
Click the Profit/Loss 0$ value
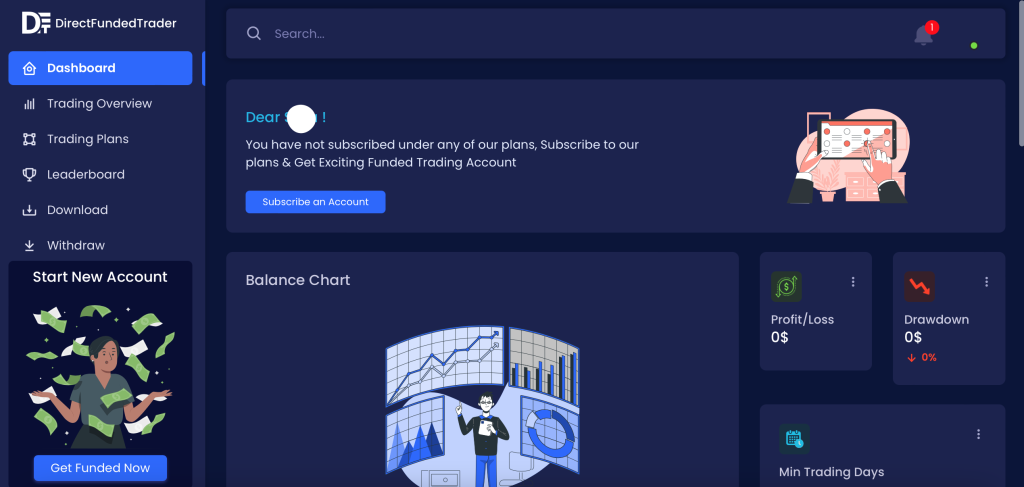pyautogui.click(x=780, y=338)
